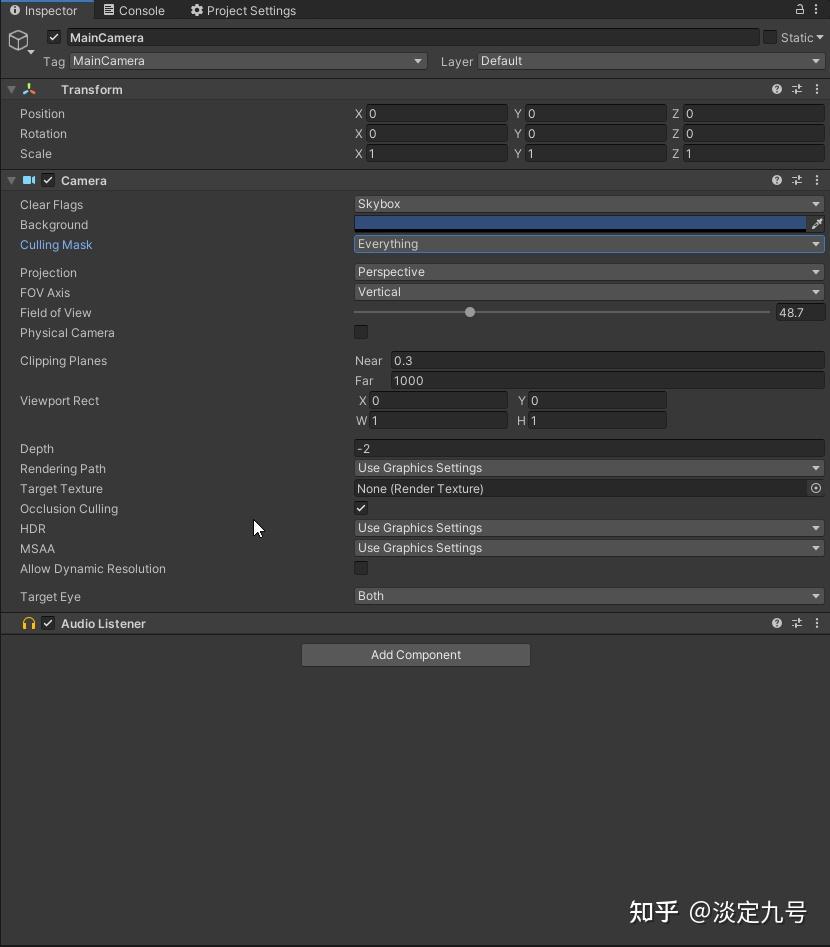Click the Background color eyedropper icon
This screenshot has height=947, width=830.
pos(818,224)
